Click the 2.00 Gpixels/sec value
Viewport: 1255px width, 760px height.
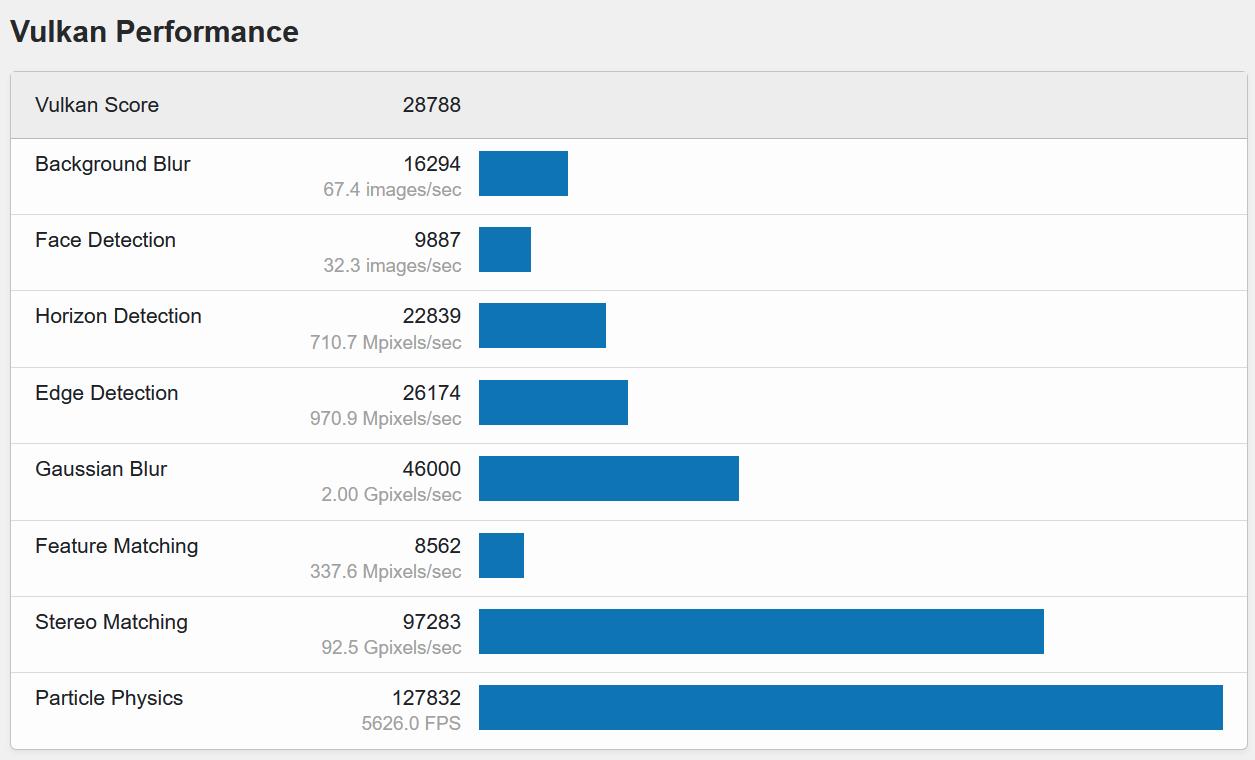pos(391,495)
